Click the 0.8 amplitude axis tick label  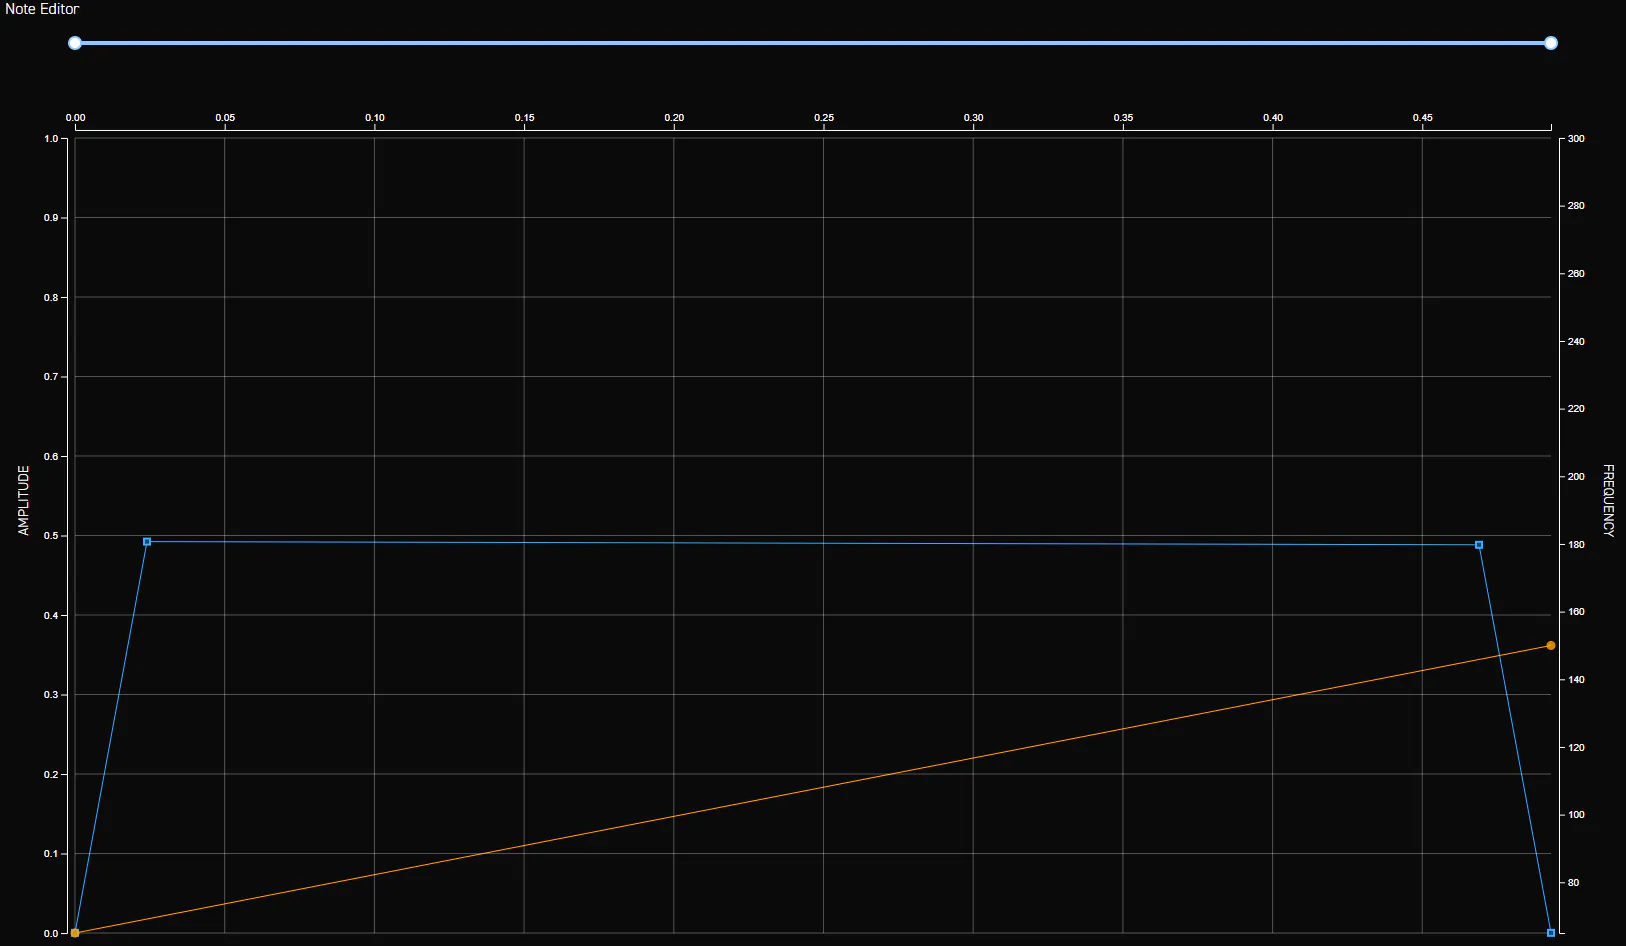[x=51, y=298]
